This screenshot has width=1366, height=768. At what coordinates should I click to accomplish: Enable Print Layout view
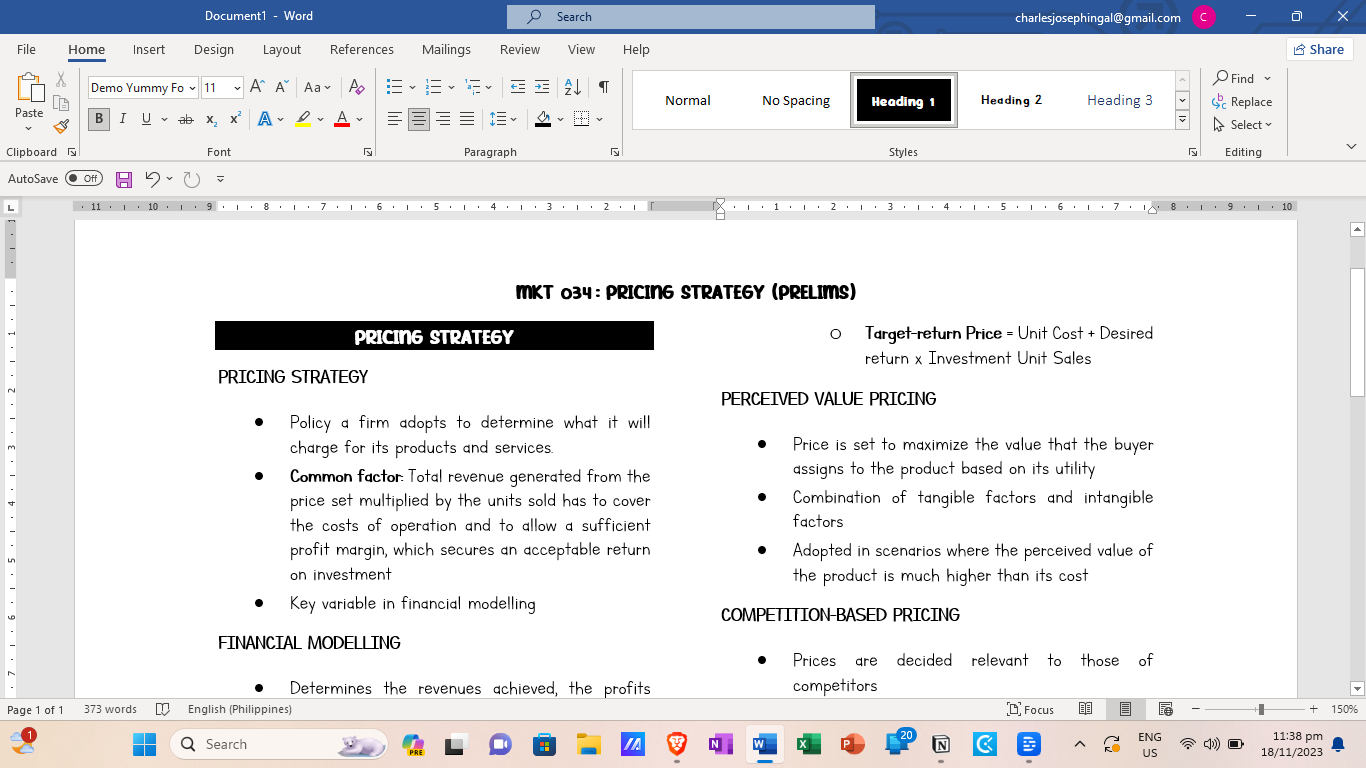point(1125,709)
